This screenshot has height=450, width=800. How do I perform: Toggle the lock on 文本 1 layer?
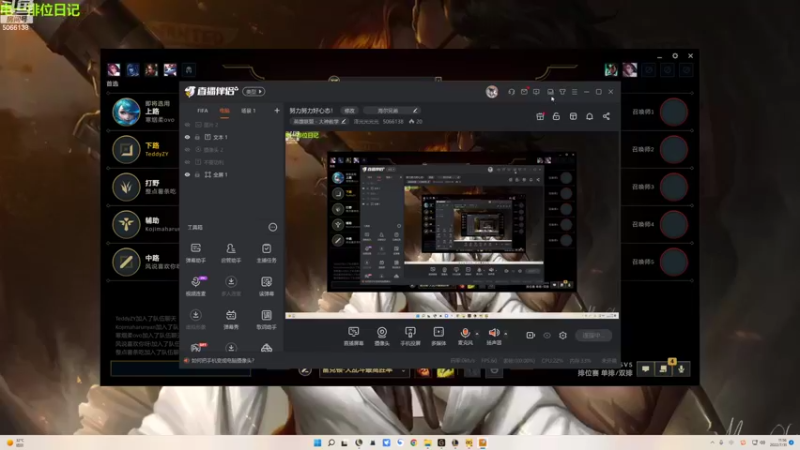click(x=197, y=137)
